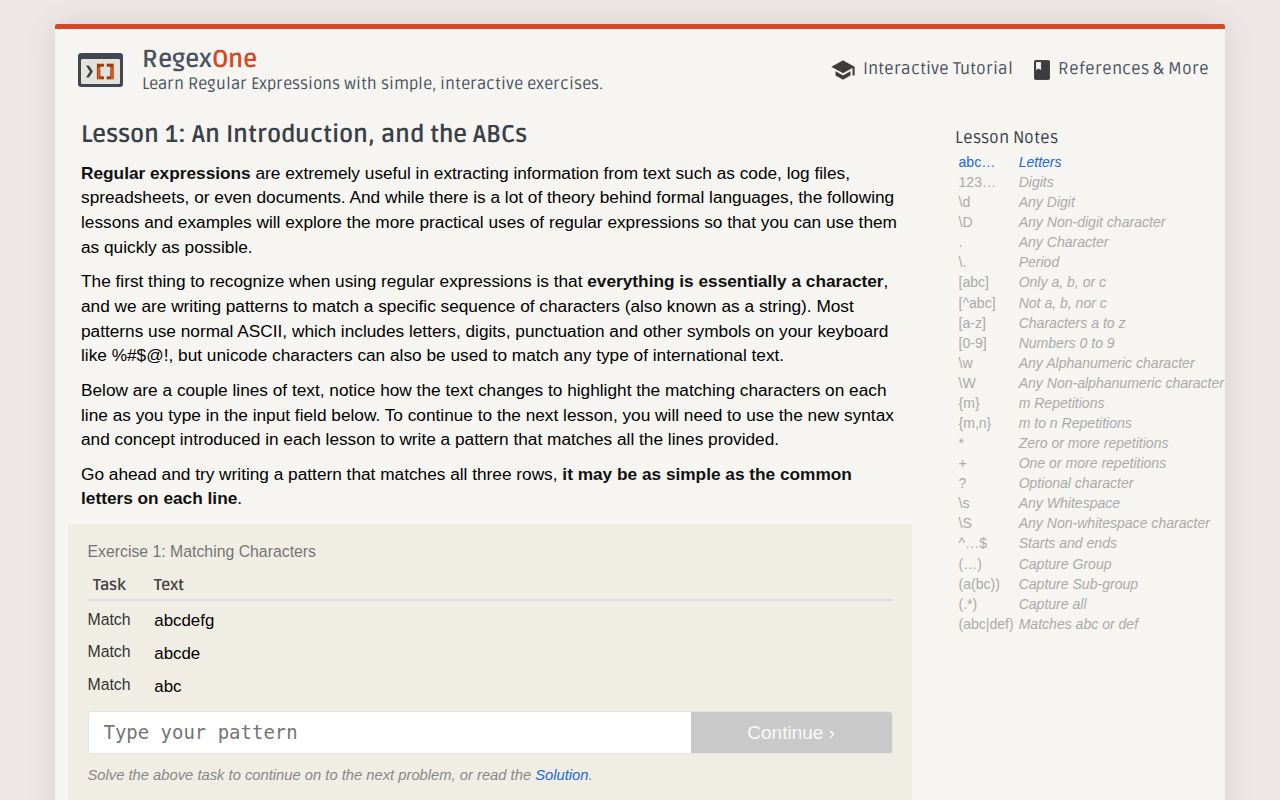This screenshot has height=800, width=1280.
Task: Select the Any Non-digit character reference
Action: [x=1091, y=222]
